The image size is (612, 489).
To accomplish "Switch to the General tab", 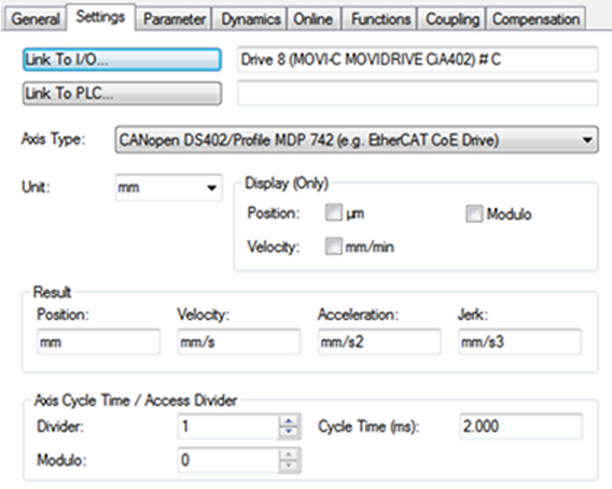I will click(x=35, y=19).
